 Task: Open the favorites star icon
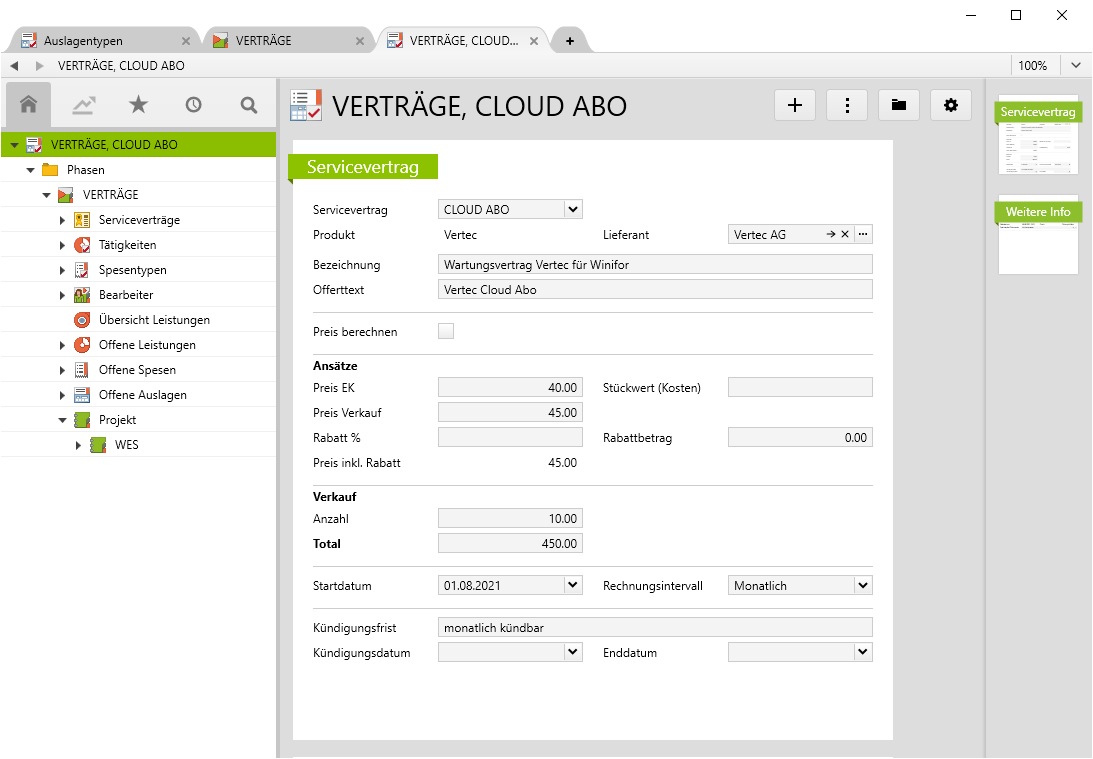coord(138,105)
